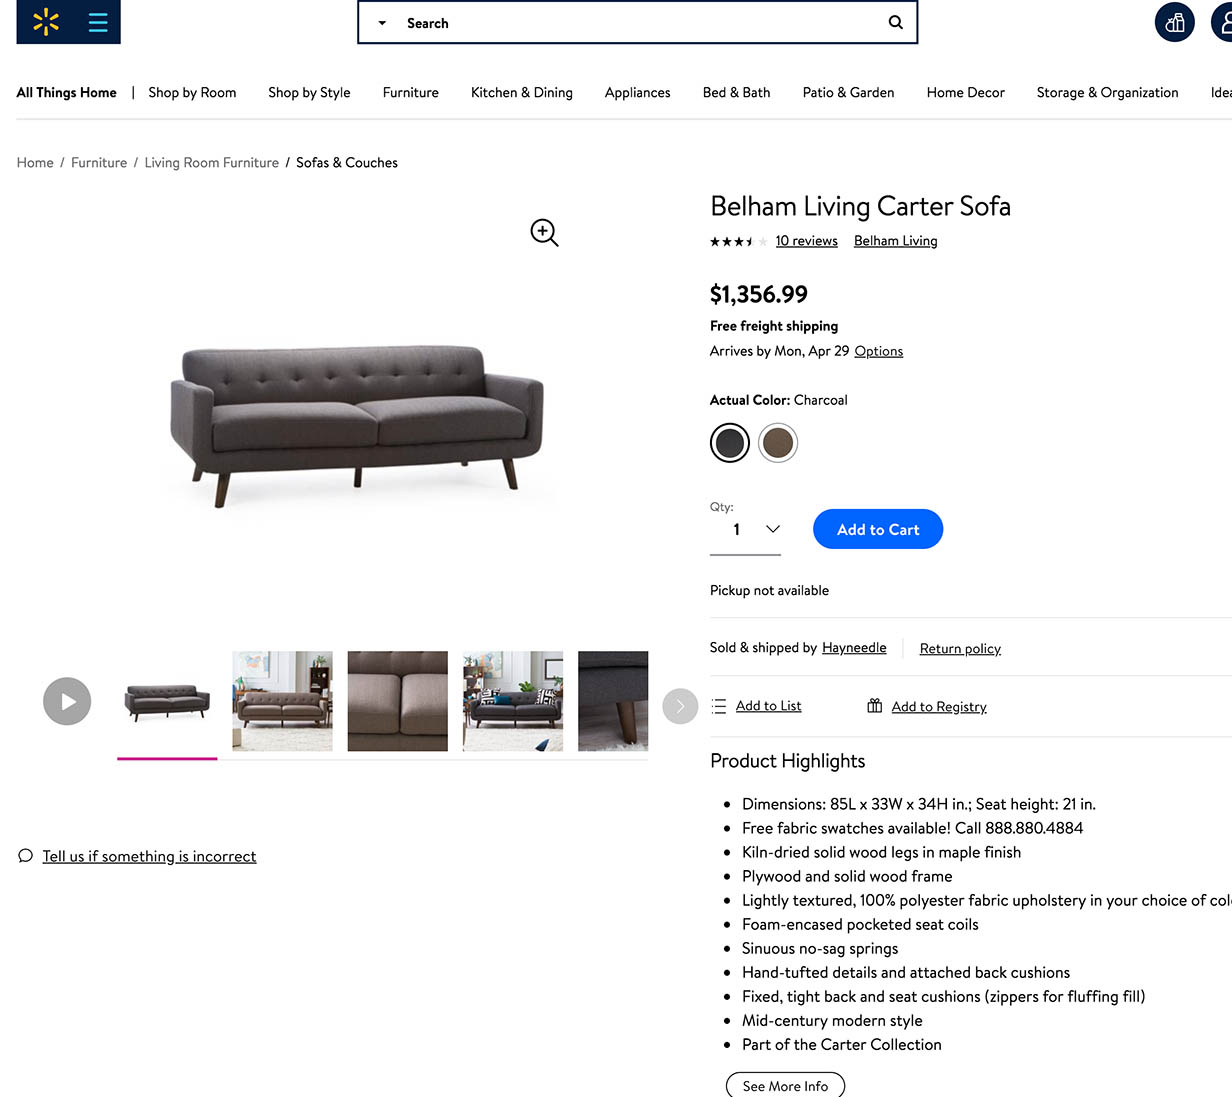Click the gift registry icon
The image size is (1232, 1097).
pos(875,706)
